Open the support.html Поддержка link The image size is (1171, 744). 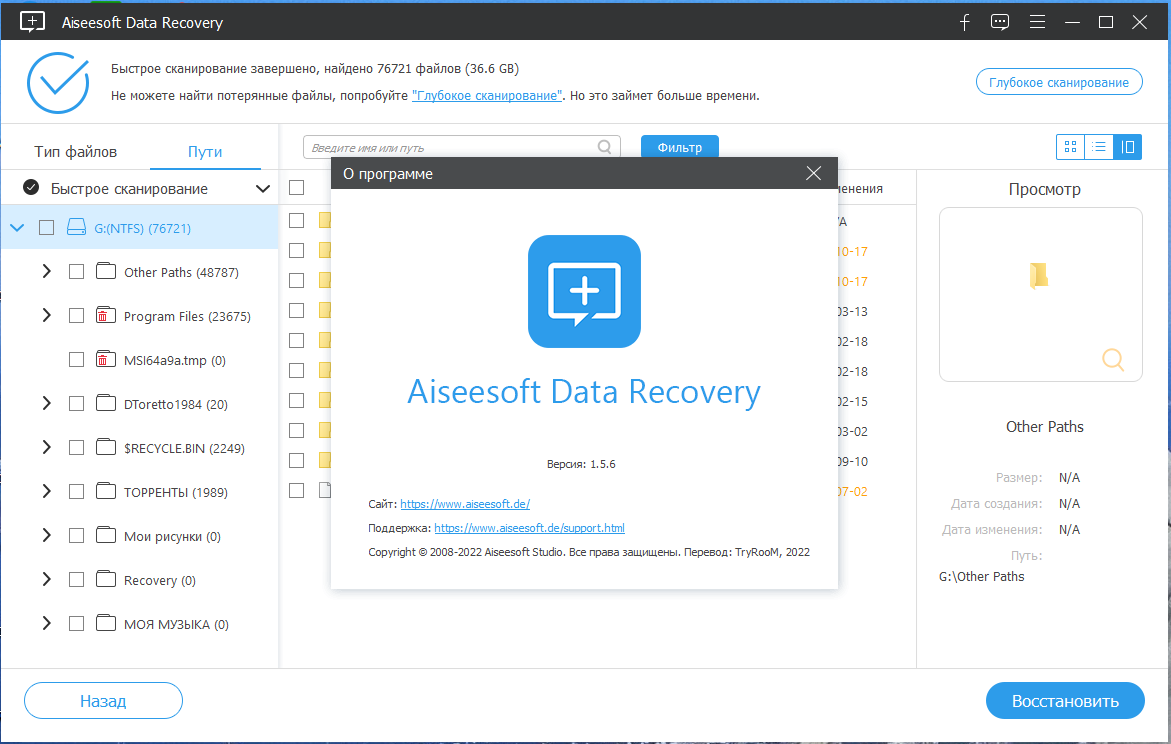pyautogui.click(x=529, y=528)
